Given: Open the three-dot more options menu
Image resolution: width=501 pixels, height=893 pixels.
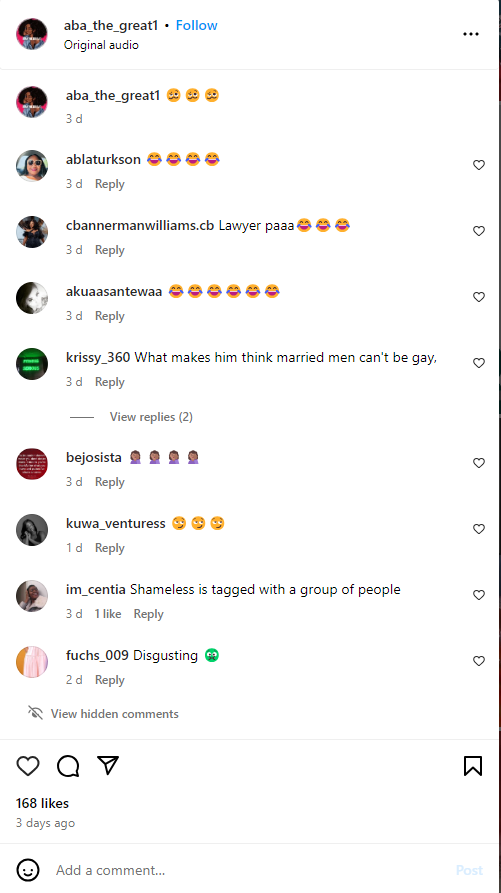Looking at the screenshot, I should [471, 34].
